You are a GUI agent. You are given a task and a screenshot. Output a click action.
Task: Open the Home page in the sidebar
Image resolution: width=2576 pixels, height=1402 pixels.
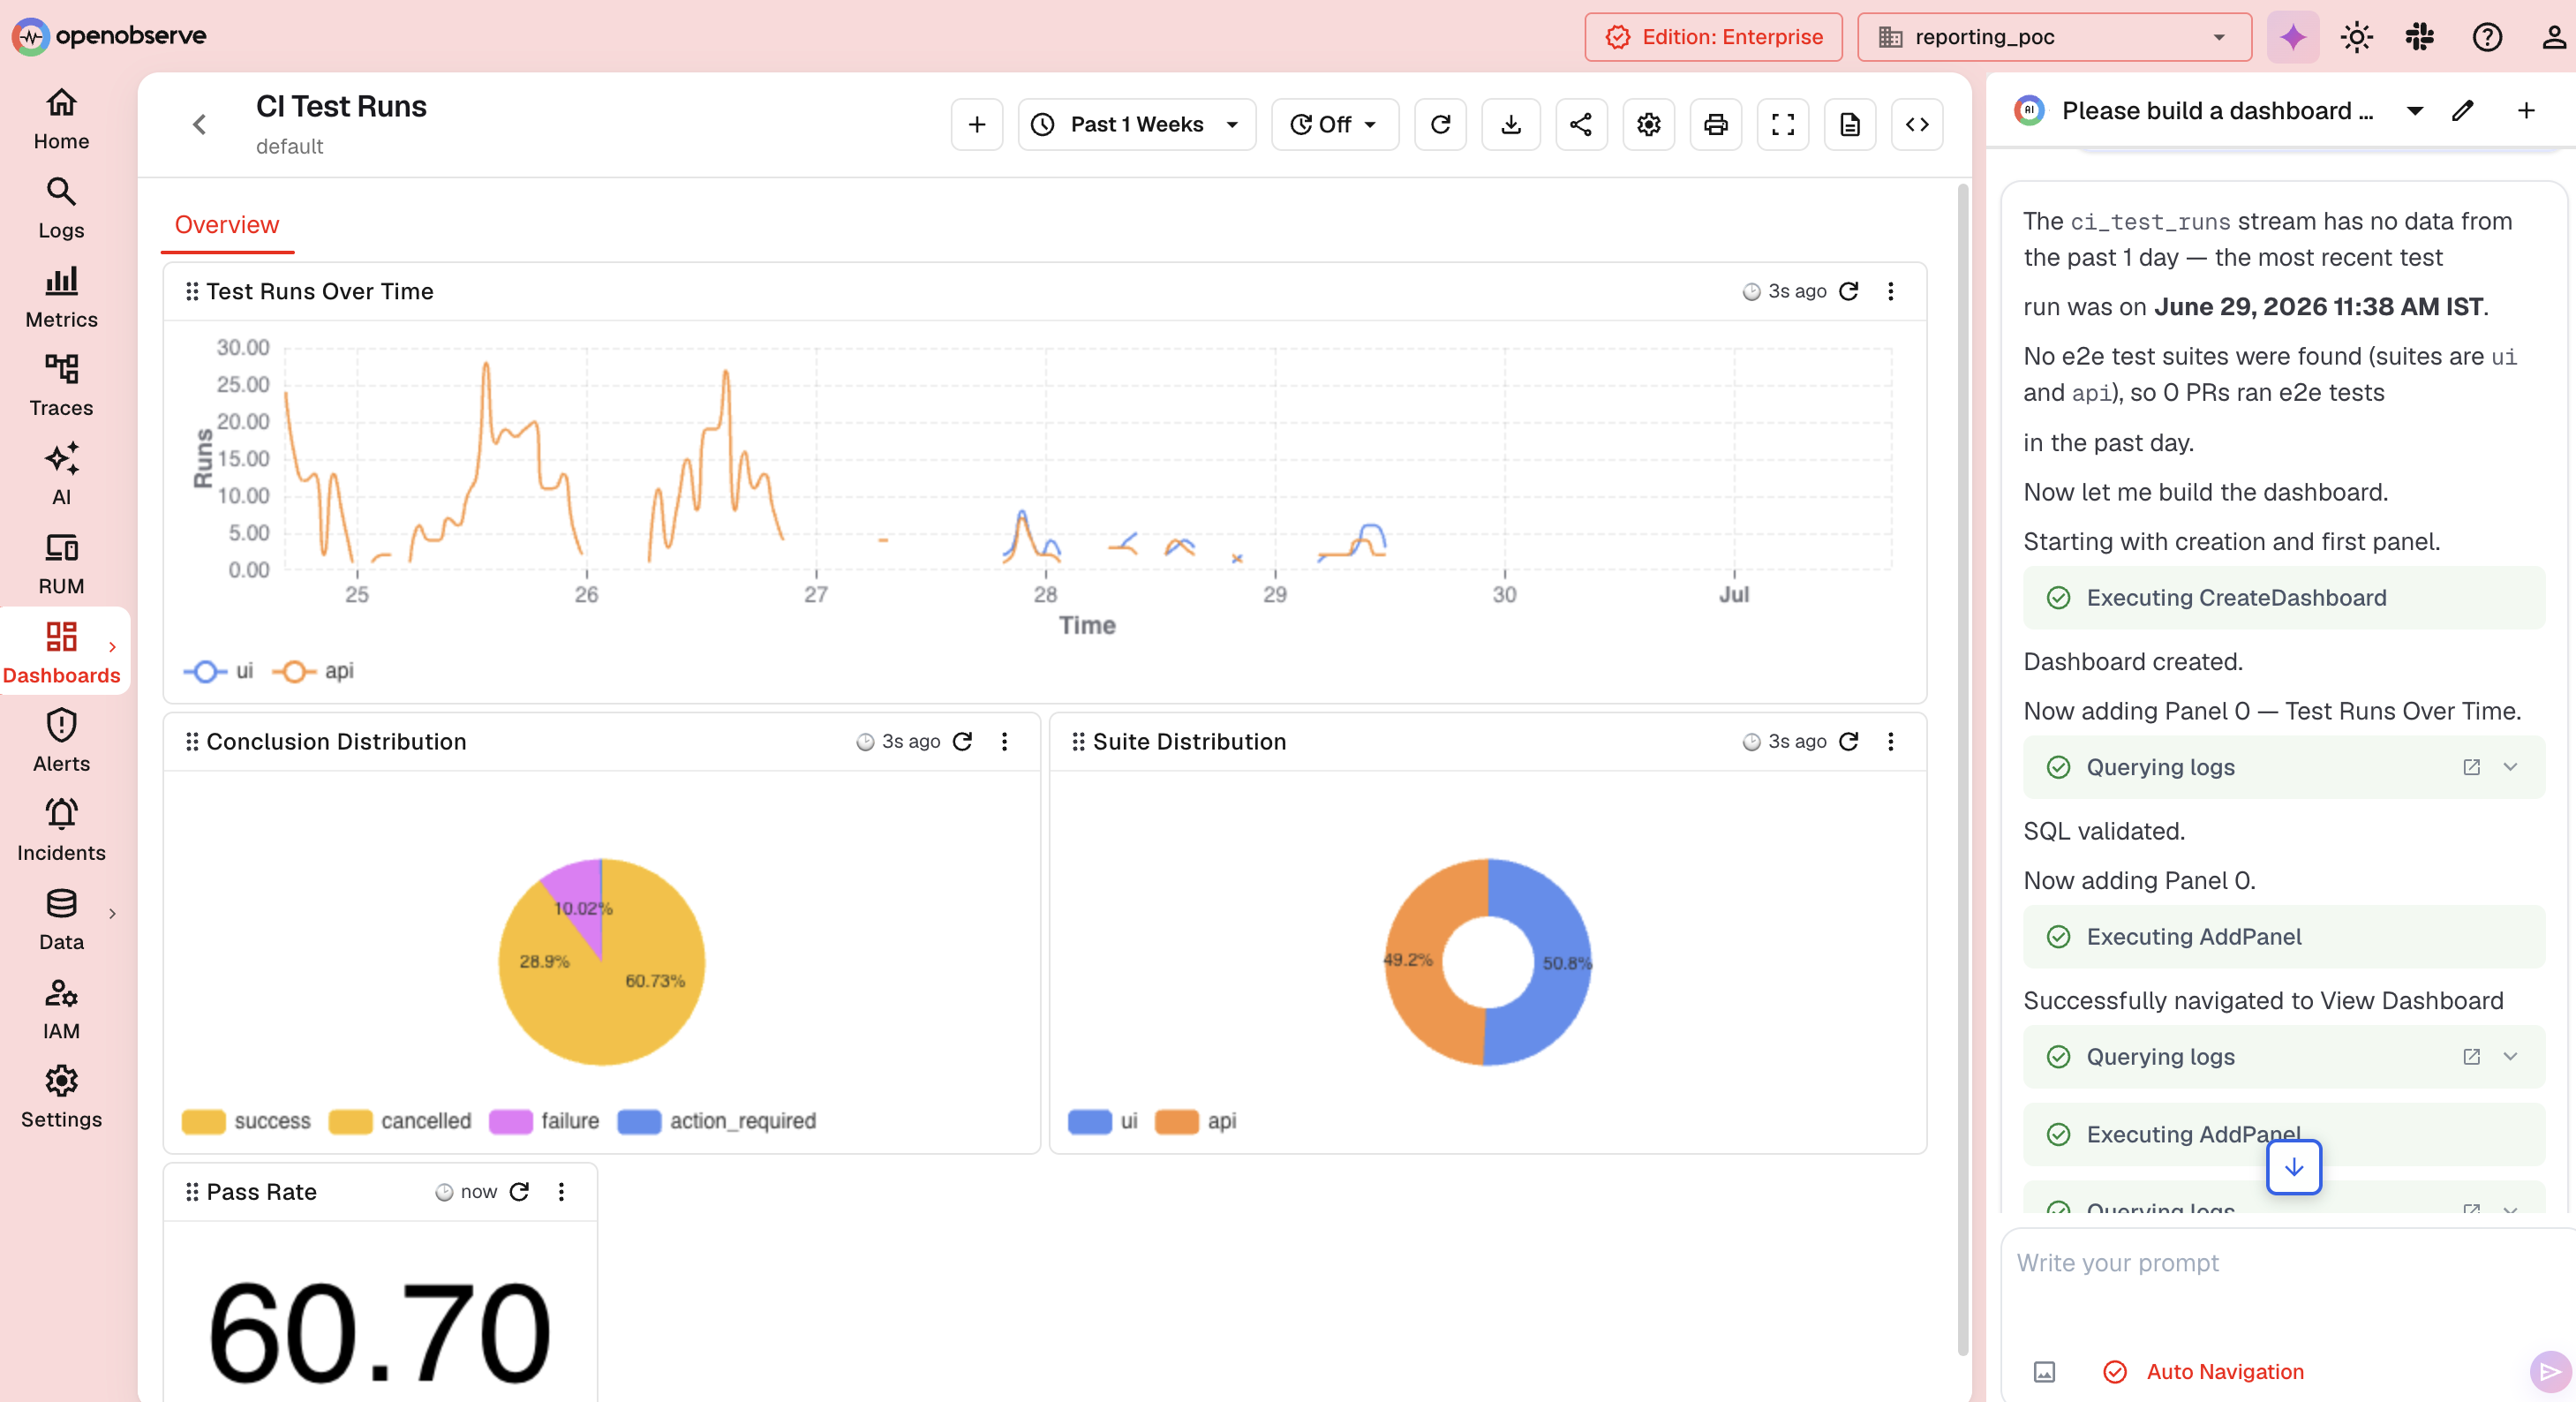pyautogui.click(x=61, y=119)
